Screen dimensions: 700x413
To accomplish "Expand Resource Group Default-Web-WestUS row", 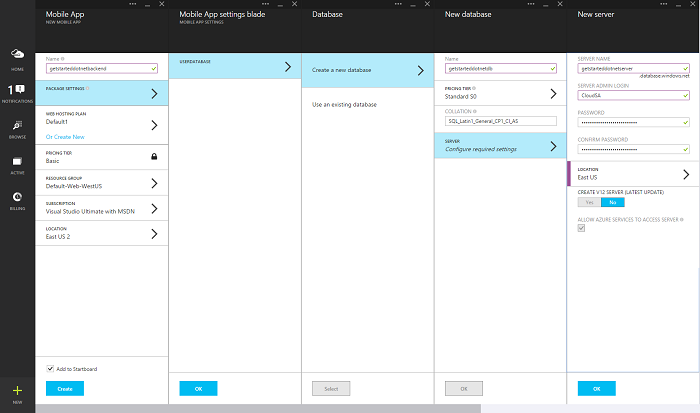I will point(102,183).
